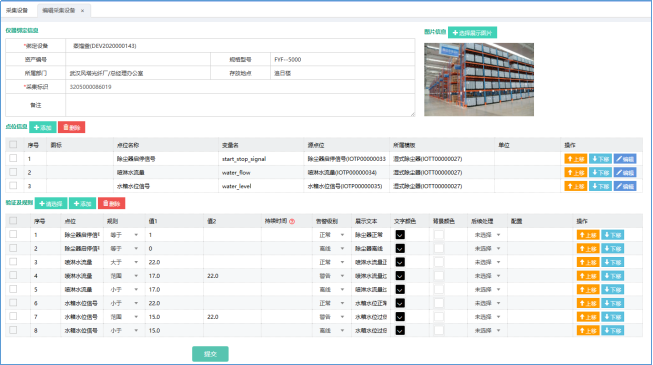The image size is (653, 365).
Task: Check the checkbox for rule row 6
Action: (x=13, y=302)
